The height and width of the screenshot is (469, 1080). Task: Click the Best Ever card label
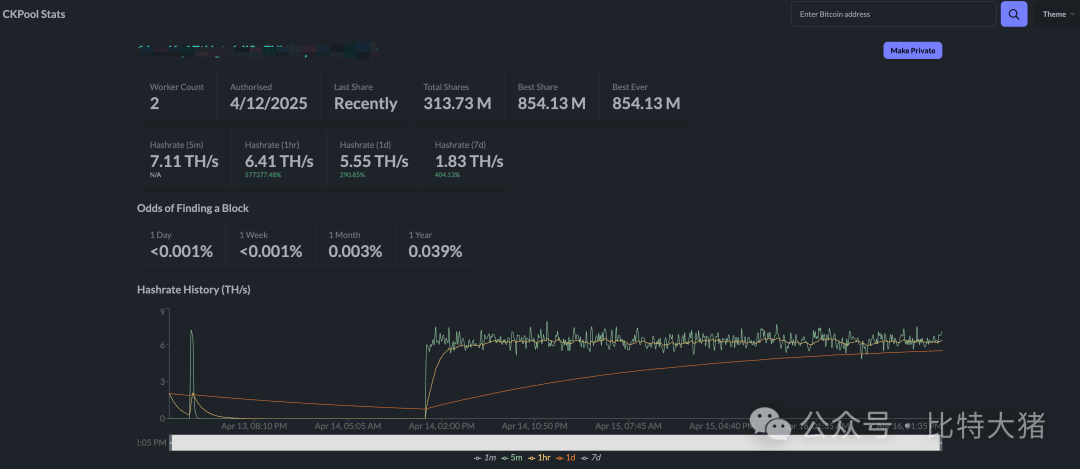[x=632, y=87]
